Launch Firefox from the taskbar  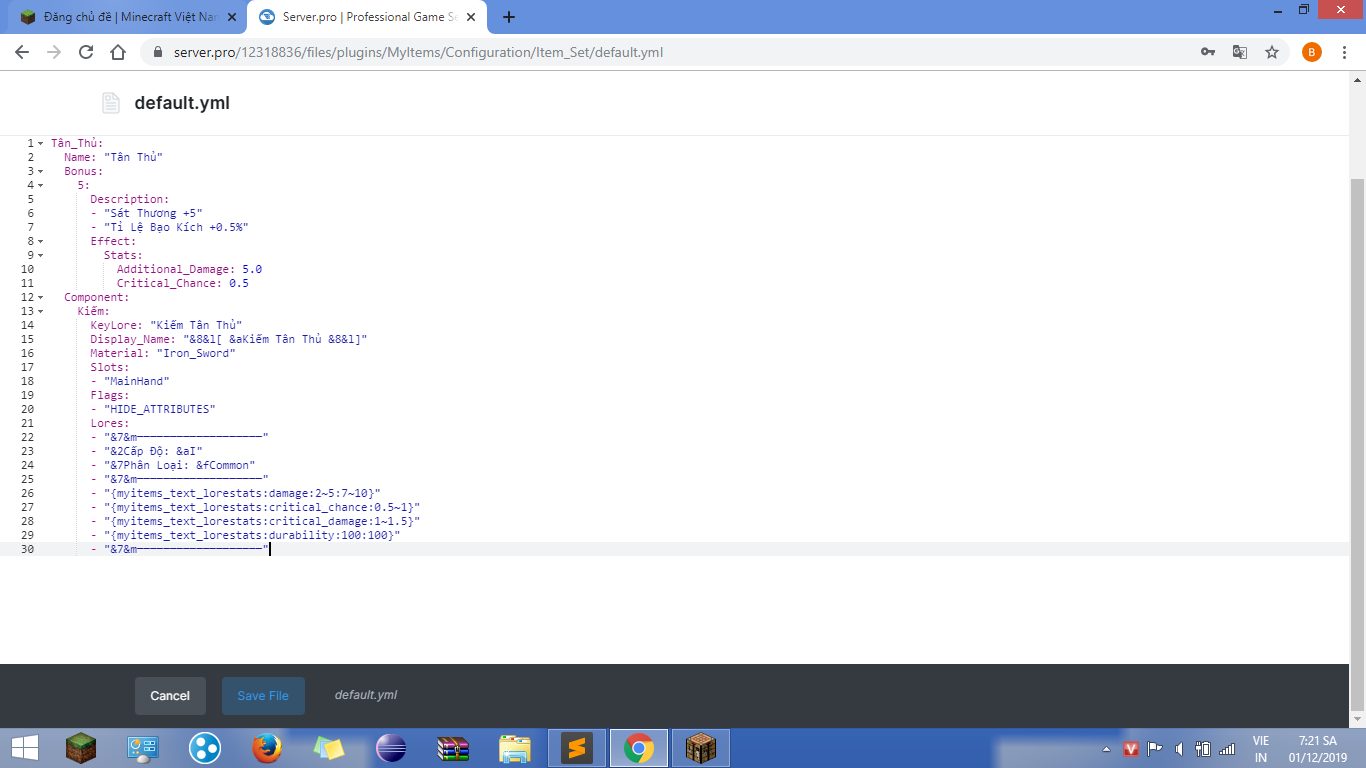point(267,748)
